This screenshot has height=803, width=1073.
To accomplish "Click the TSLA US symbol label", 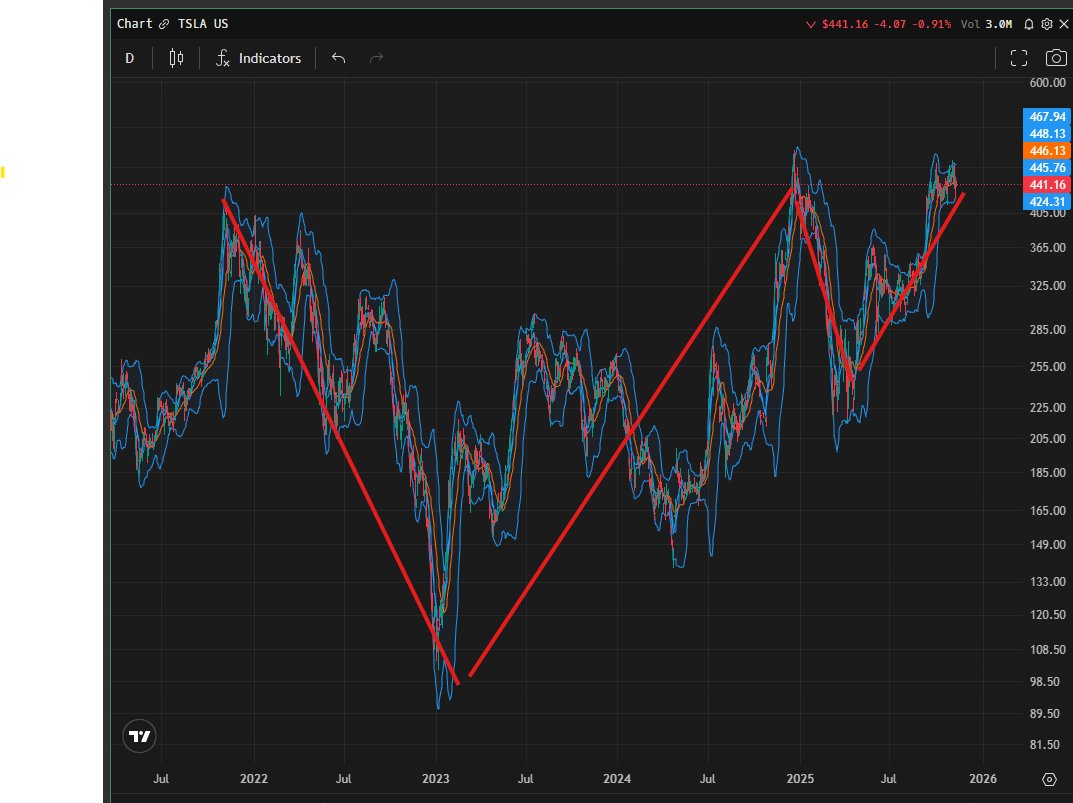I will 203,23.
